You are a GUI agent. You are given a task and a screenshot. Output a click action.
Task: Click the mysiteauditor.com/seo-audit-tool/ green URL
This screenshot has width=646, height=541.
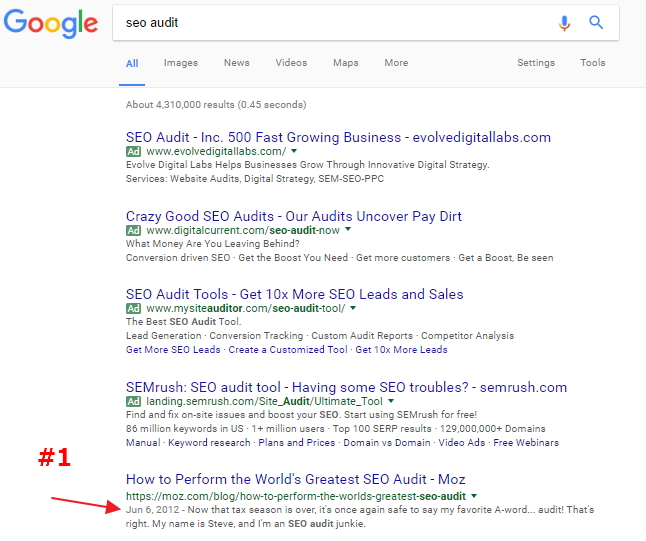tap(246, 309)
